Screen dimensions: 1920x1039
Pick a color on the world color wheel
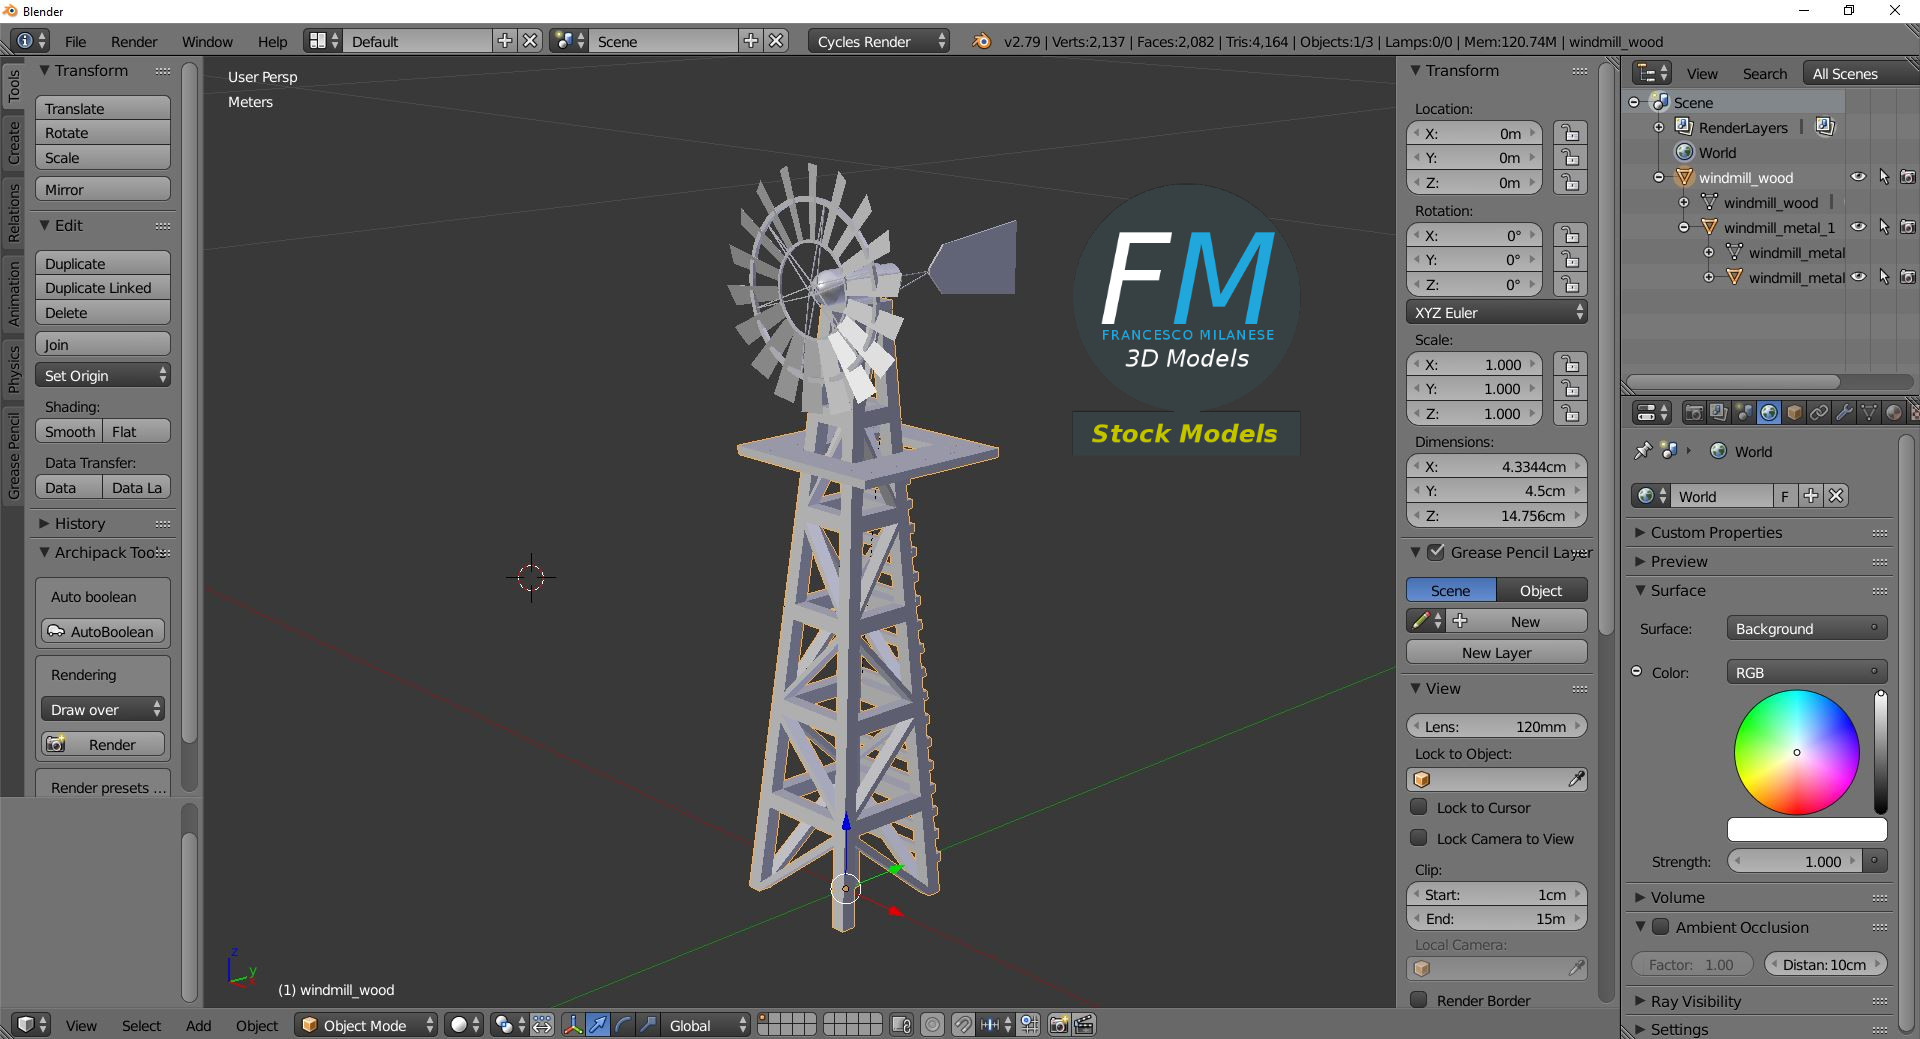point(1797,752)
